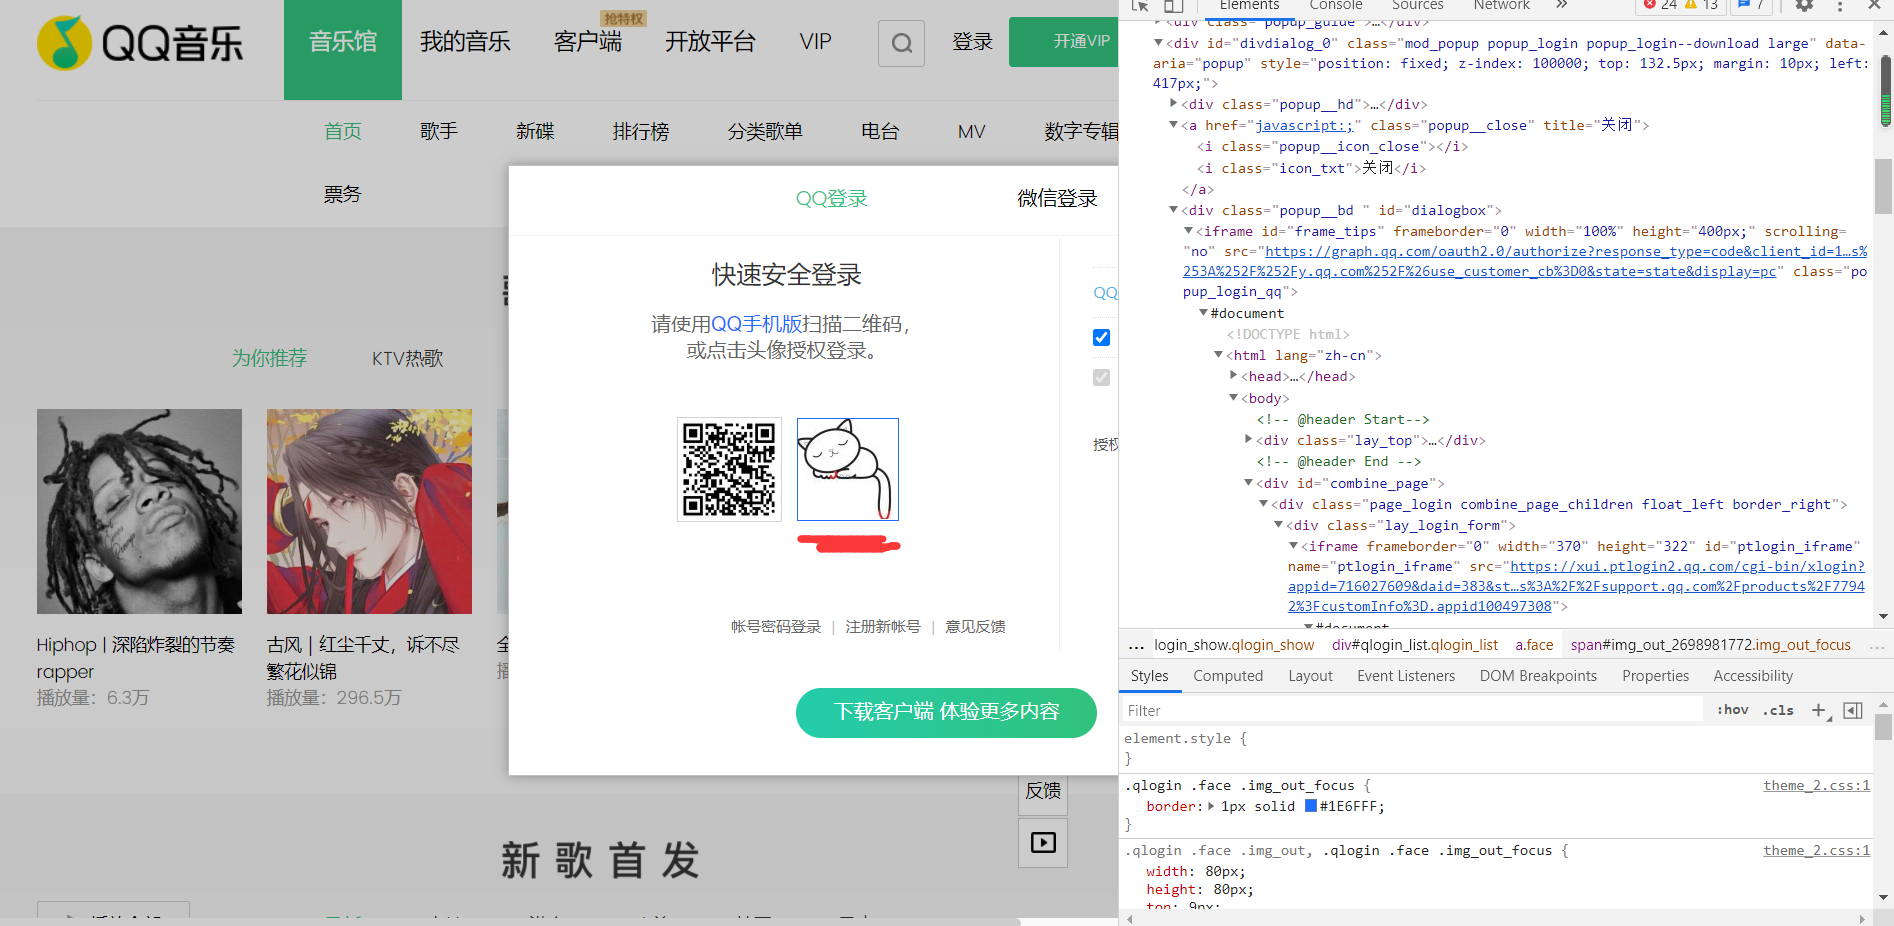Open the Accessibility tab
The image size is (1894, 926).
(x=1753, y=676)
